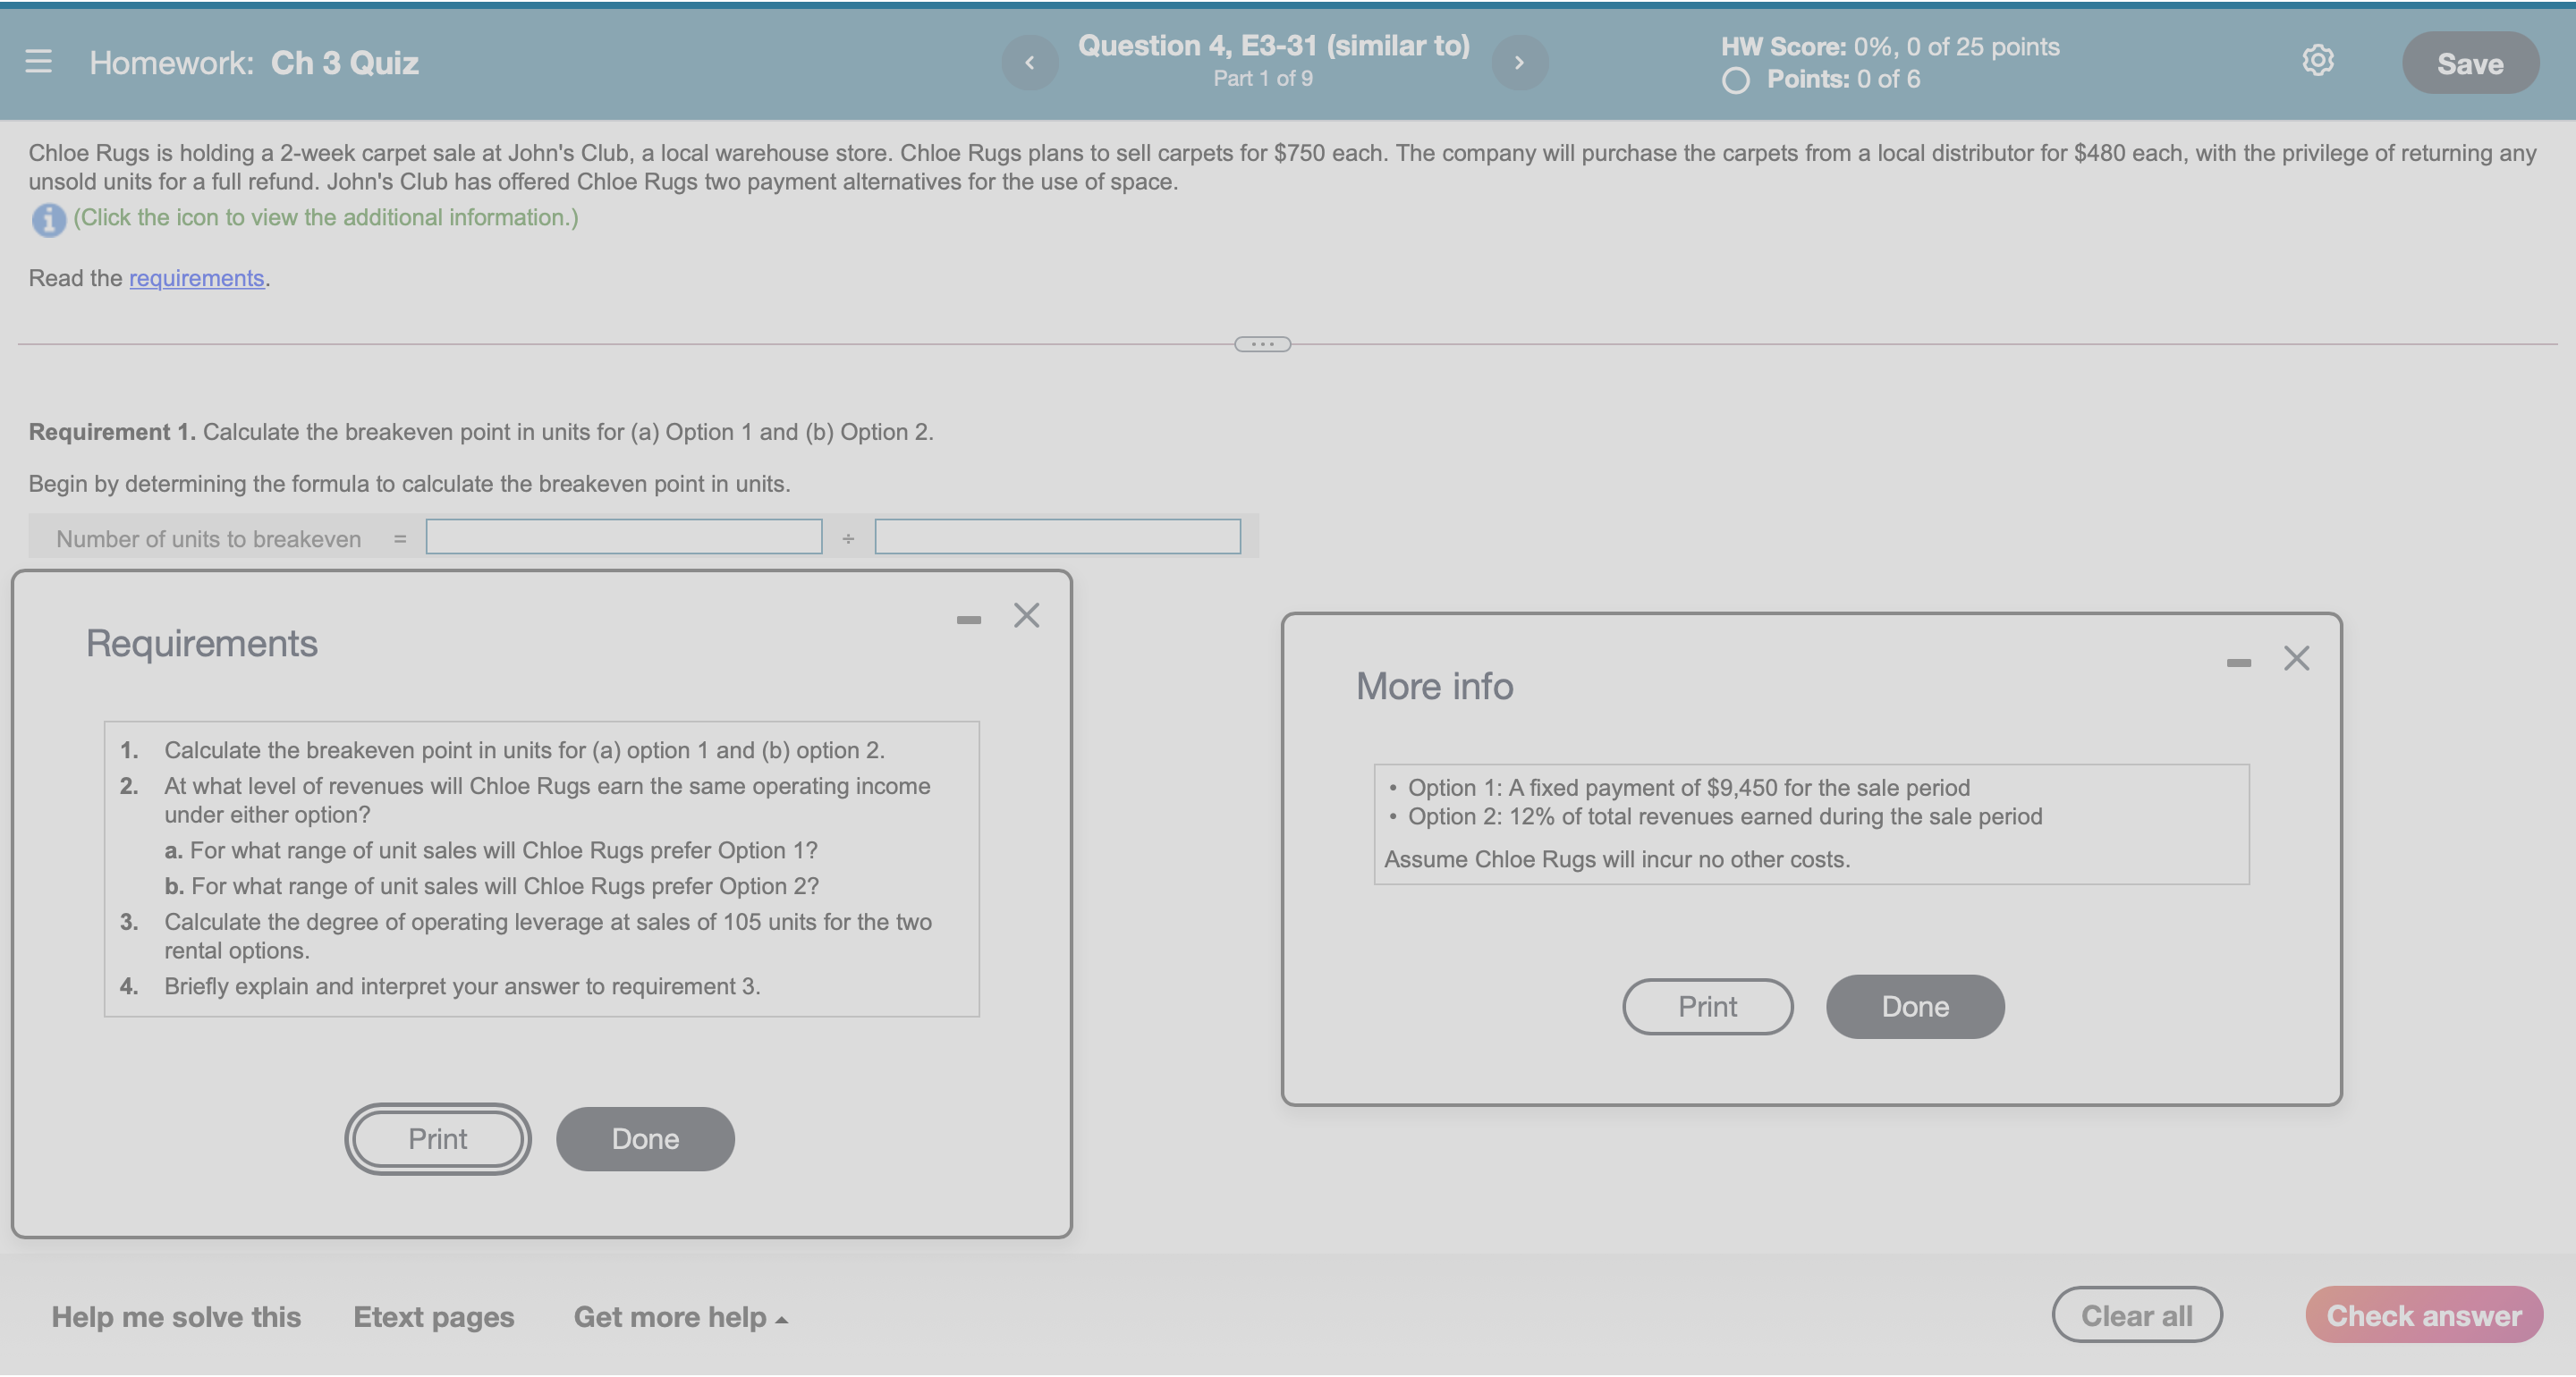Click the first breakeven formula input box
This screenshot has width=2576, height=1377.
pos(623,537)
